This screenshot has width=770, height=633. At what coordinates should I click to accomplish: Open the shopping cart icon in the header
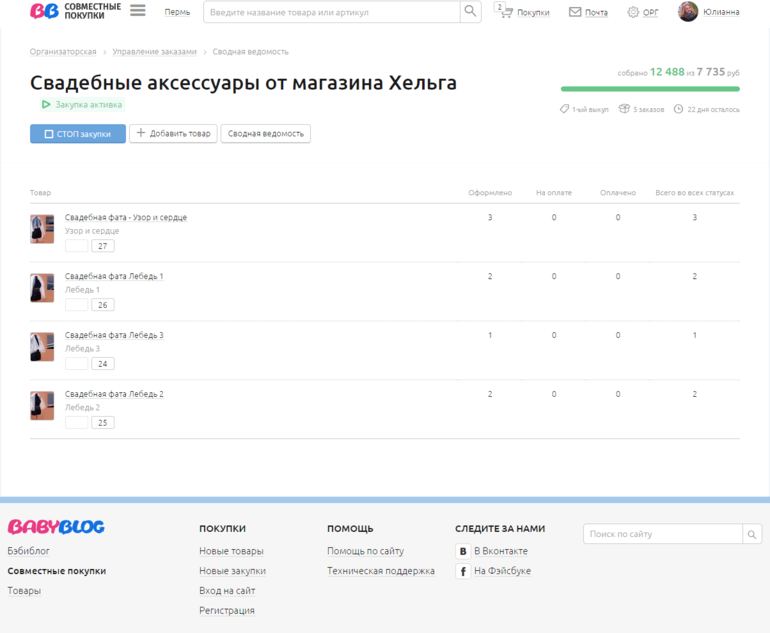click(x=506, y=12)
